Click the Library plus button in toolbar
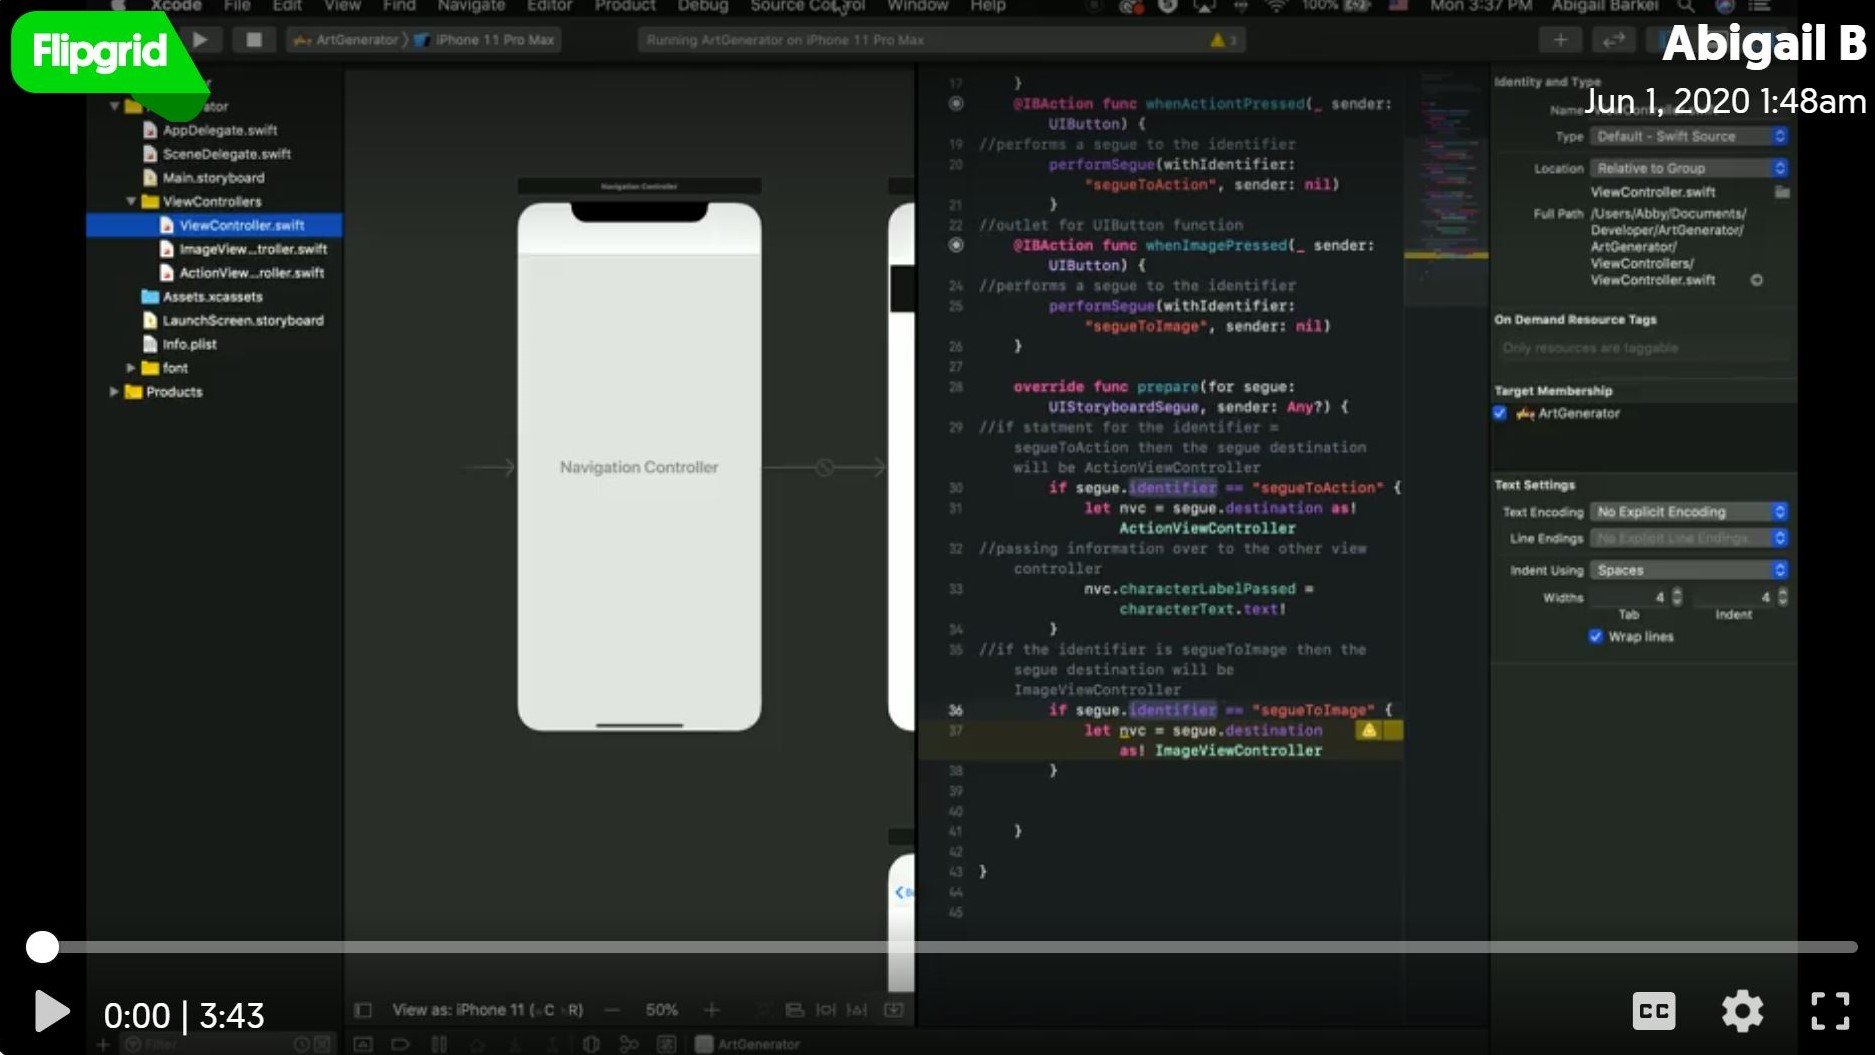This screenshot has height=1055, width=1875. pos(1559,40)
